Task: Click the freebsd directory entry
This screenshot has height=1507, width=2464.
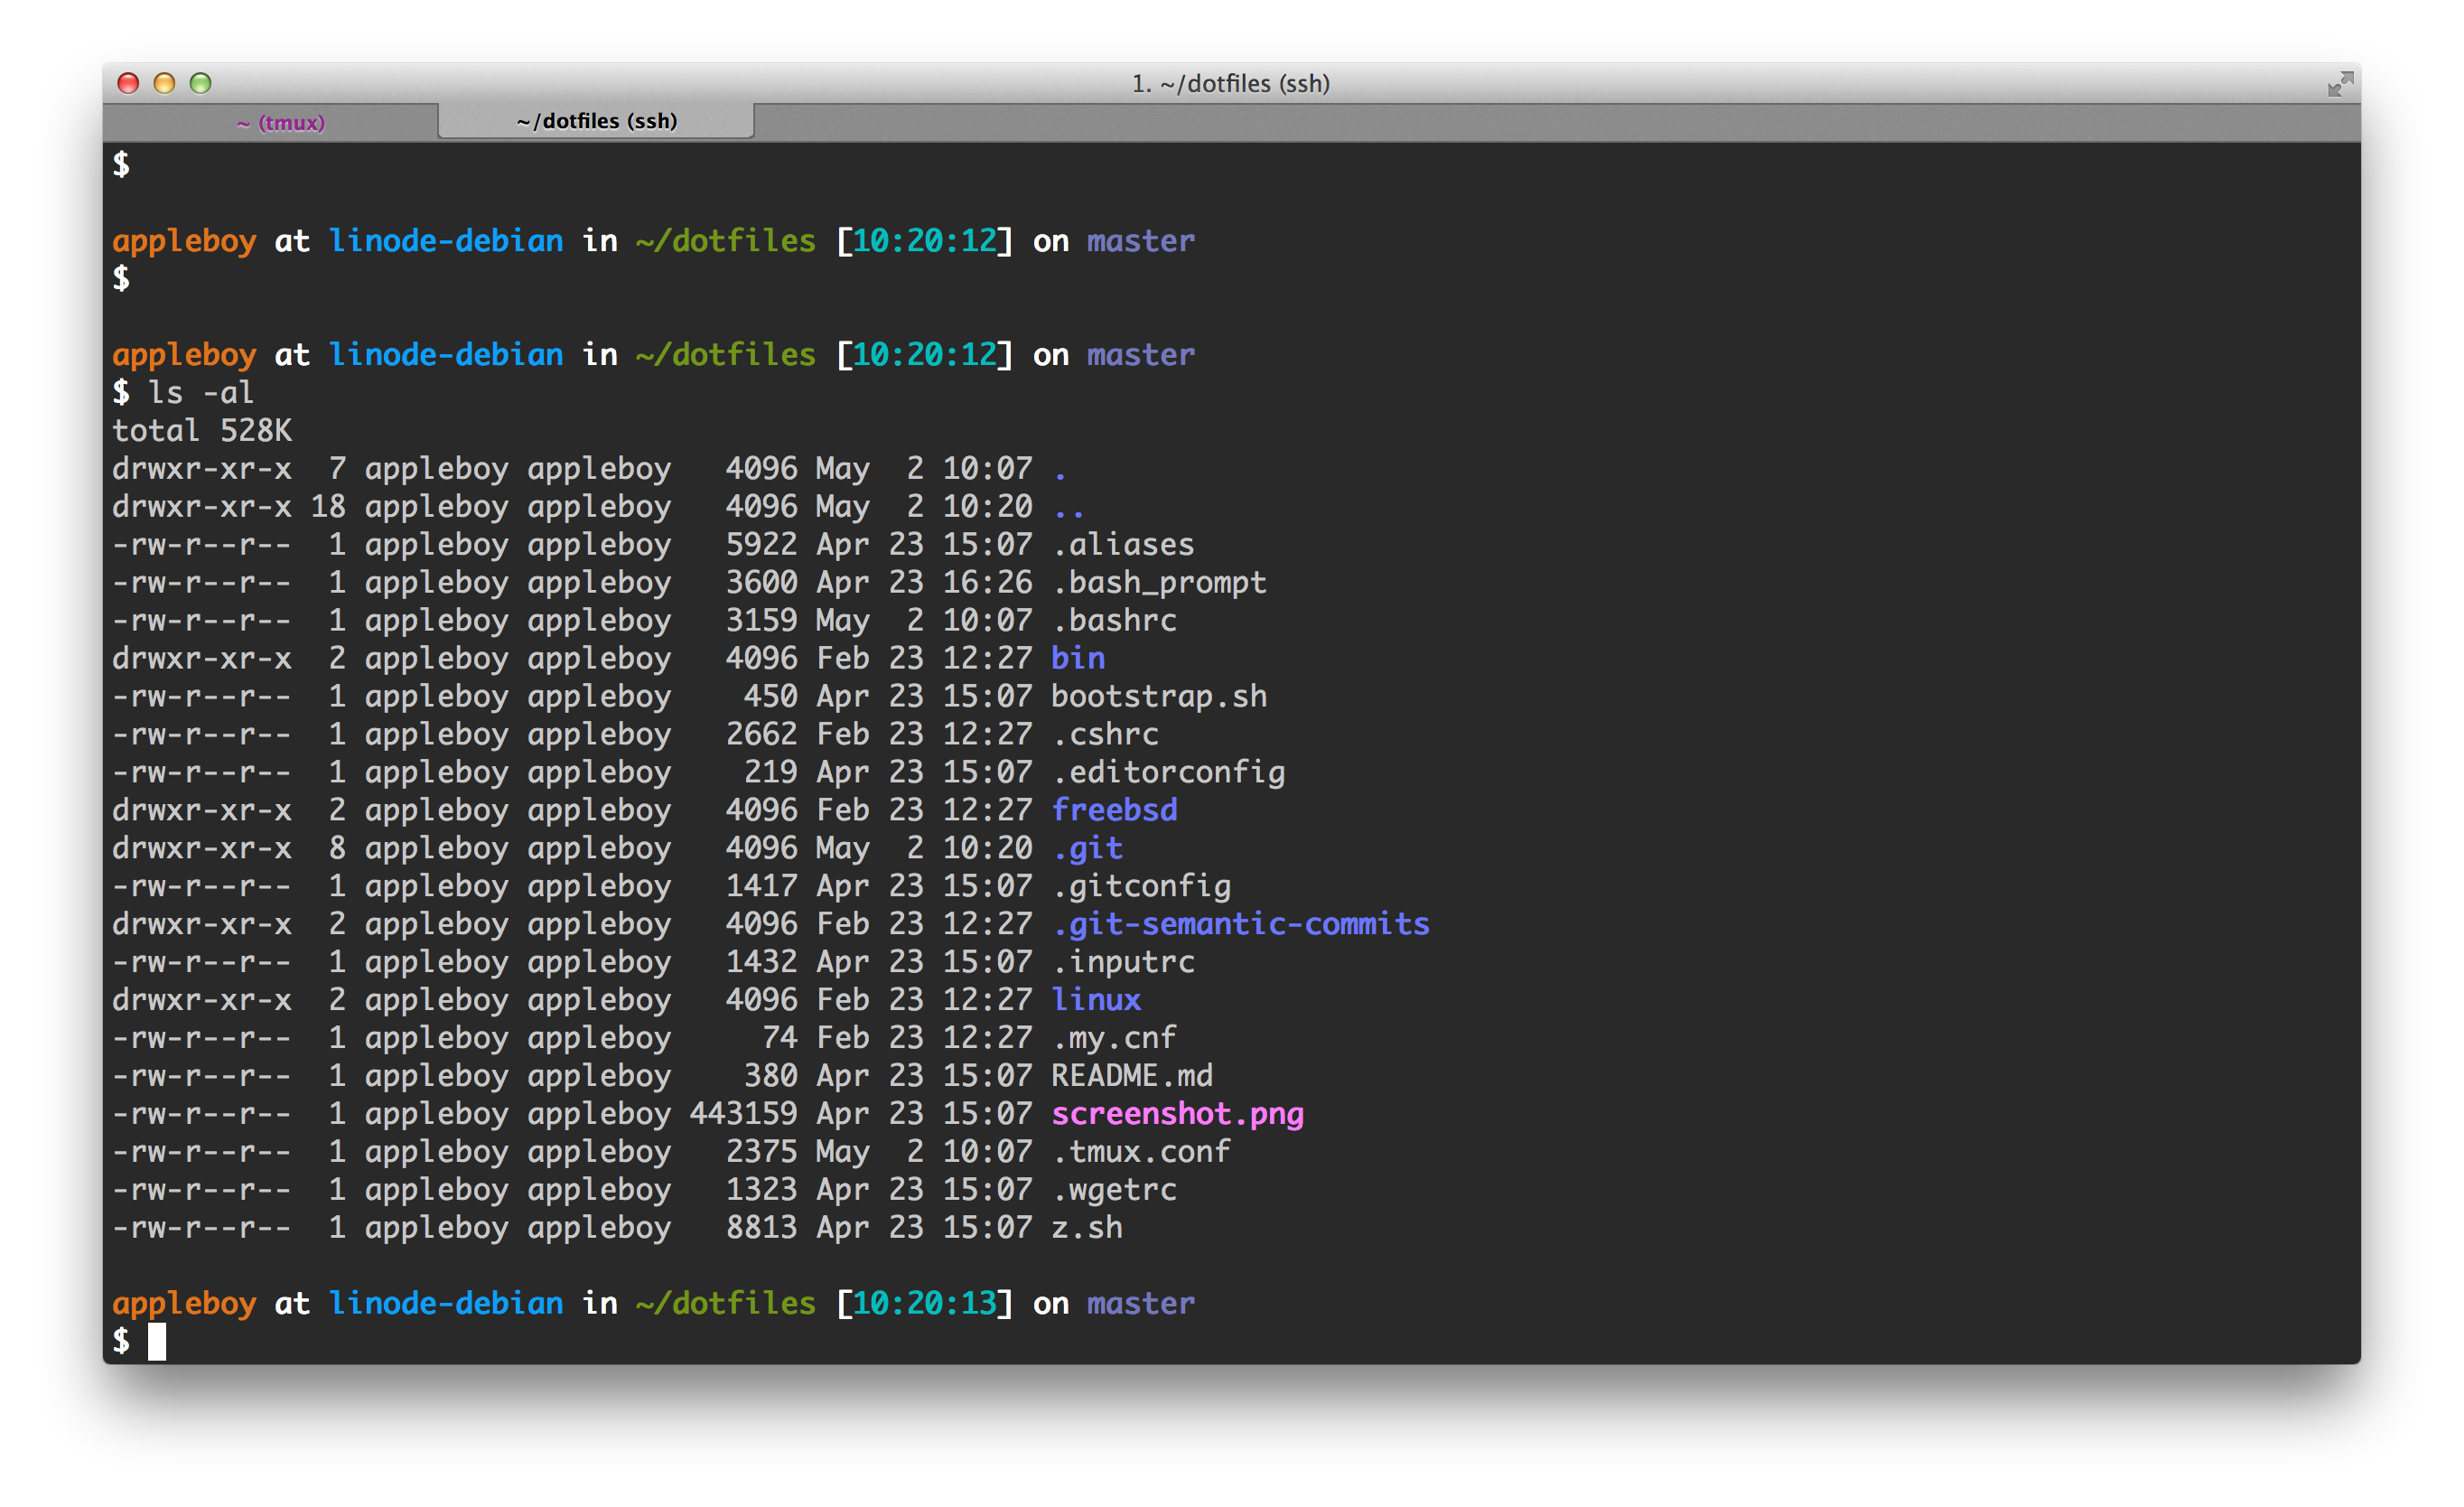Action: 1114,810
